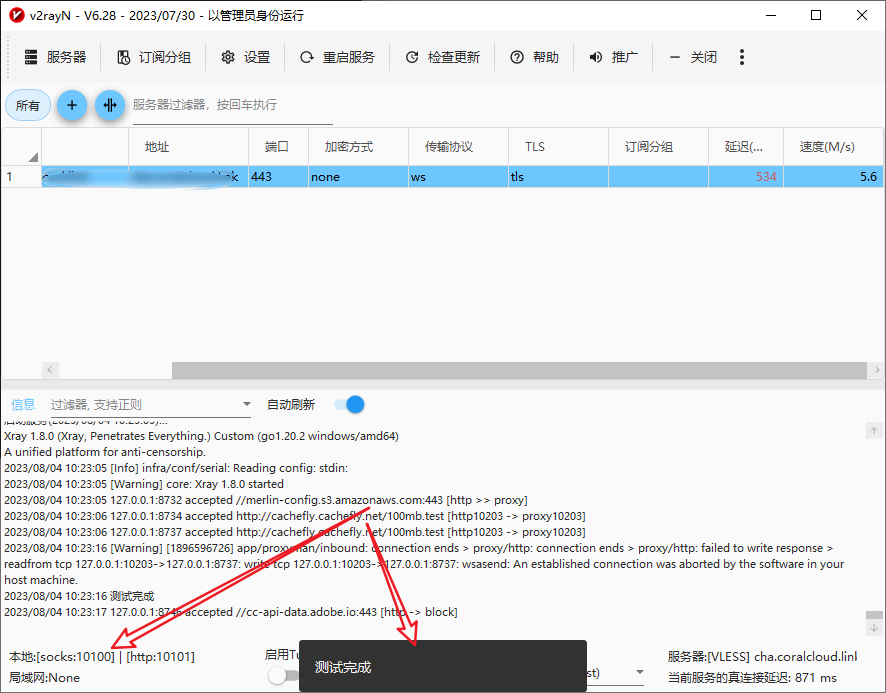The width and height of the screenshot is (886, 693).
Task: Click the horizontal scrollbar thumb
Action: [519, 370]
